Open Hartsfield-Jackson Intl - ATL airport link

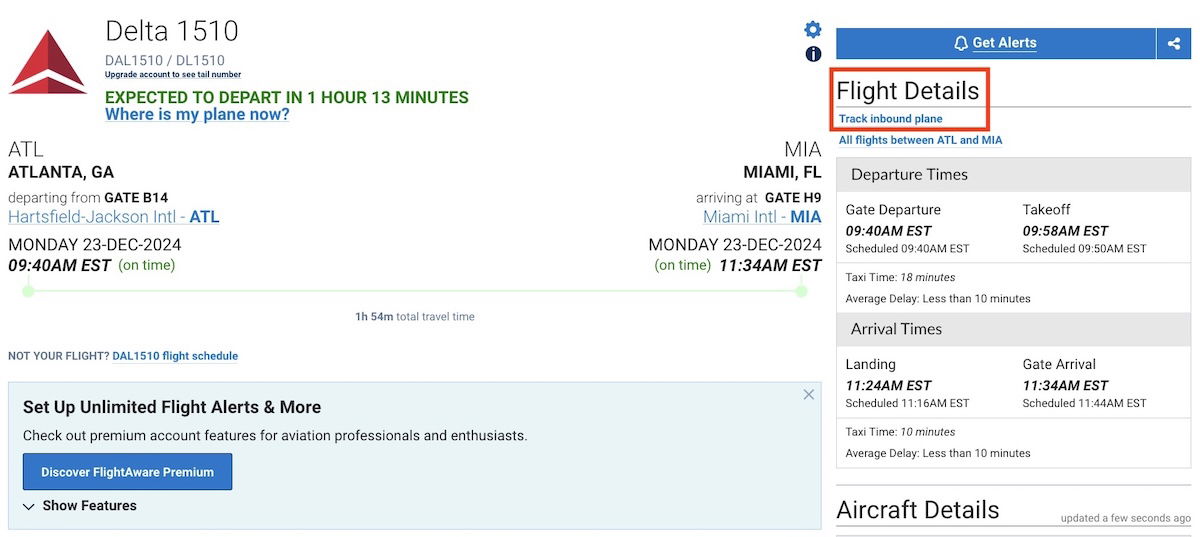pyautogui.click(x=114, y=217)
